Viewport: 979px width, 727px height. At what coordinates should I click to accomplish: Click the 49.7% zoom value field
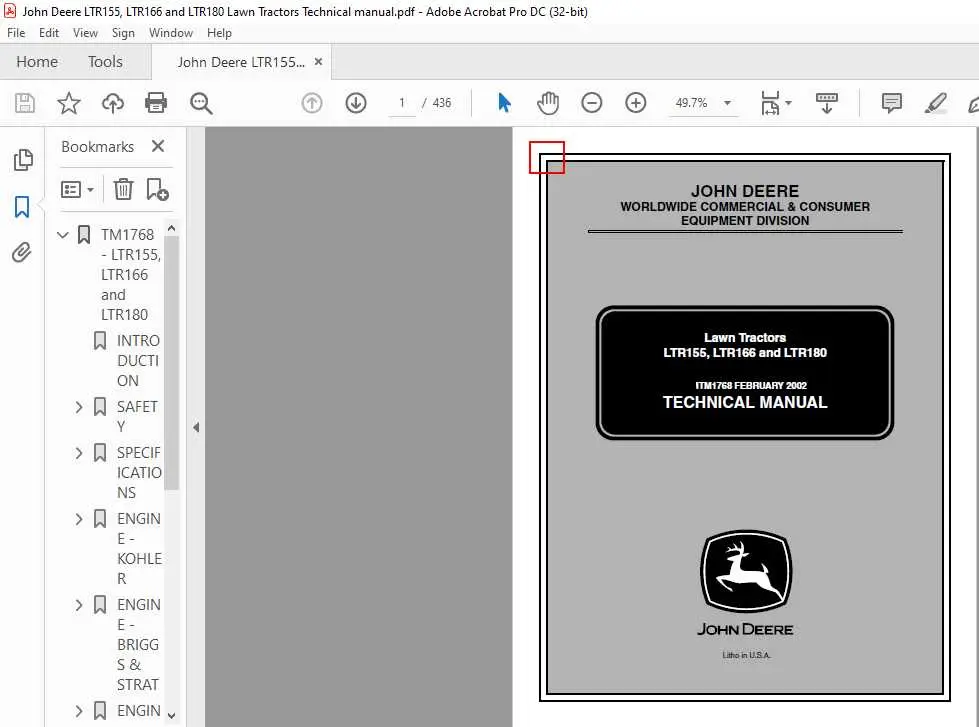coord(691,102)
